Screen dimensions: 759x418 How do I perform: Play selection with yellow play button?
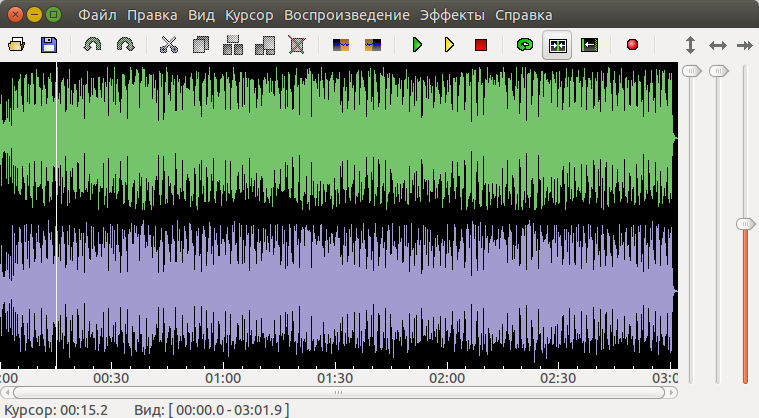pyautogui.click(x=449, y=45)
